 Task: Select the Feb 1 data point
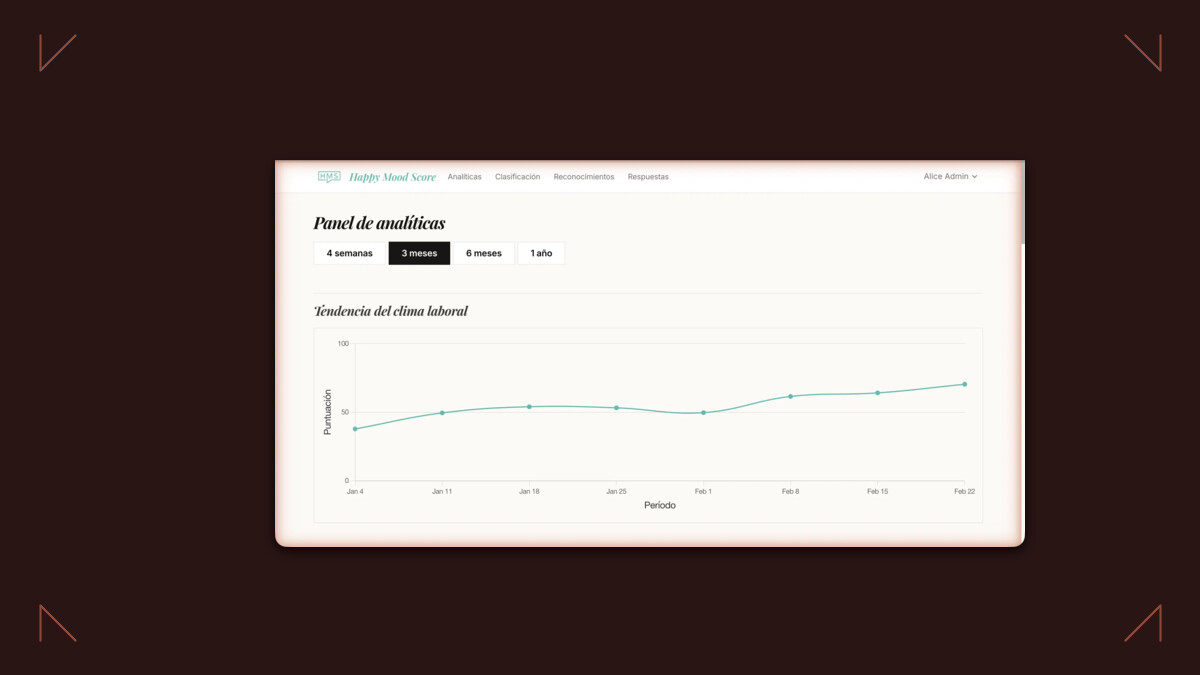click(x=703, y=412)
